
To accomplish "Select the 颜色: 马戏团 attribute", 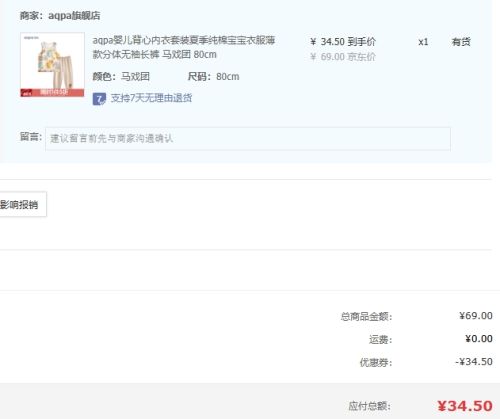I will (x=121, y=77).
